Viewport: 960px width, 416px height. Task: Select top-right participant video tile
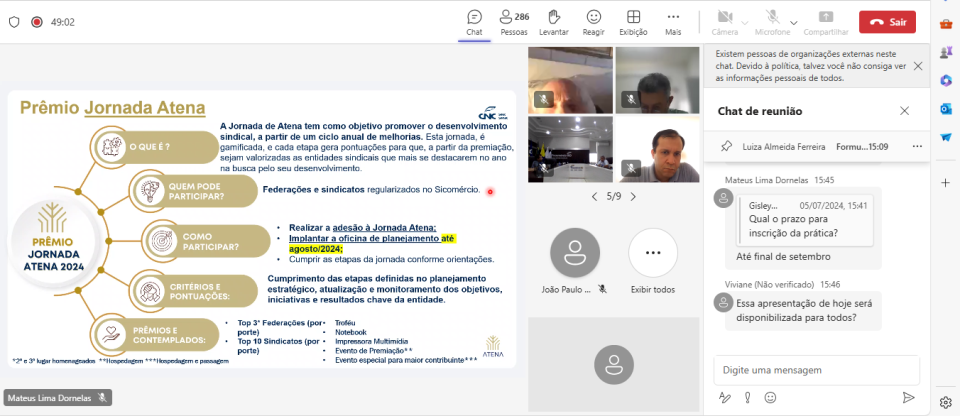point(657,80)
